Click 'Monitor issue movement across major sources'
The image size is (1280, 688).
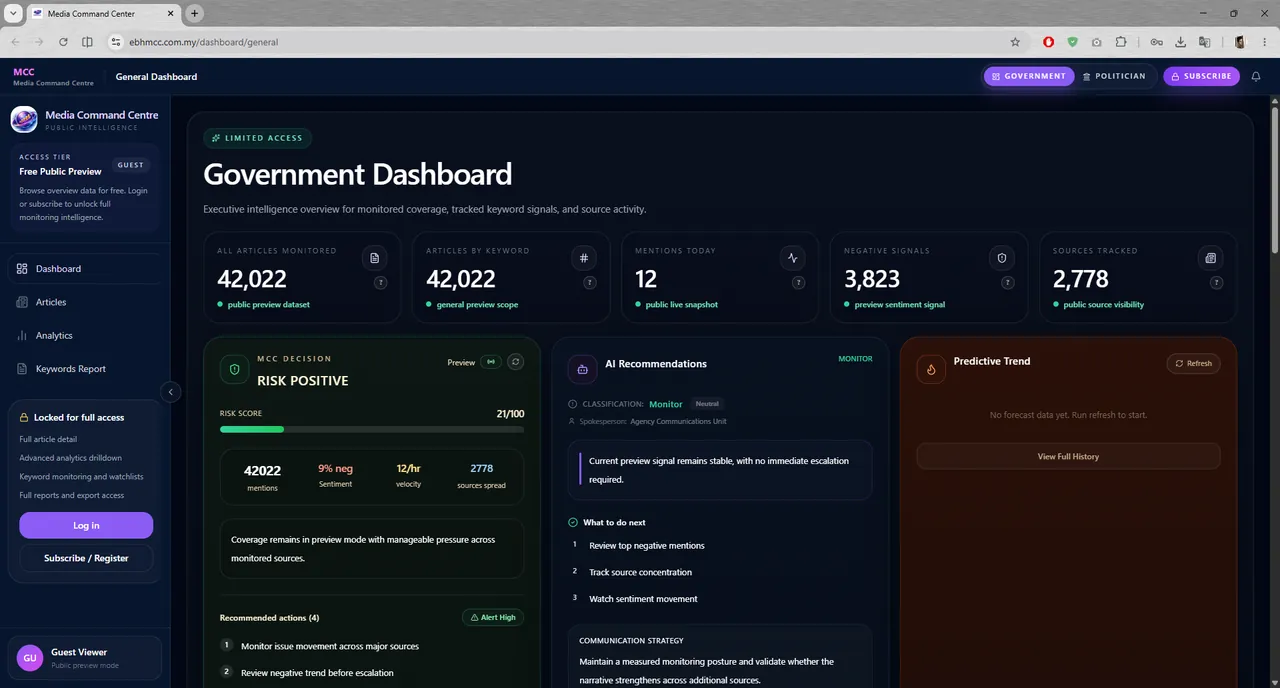(x=330, y=646)
